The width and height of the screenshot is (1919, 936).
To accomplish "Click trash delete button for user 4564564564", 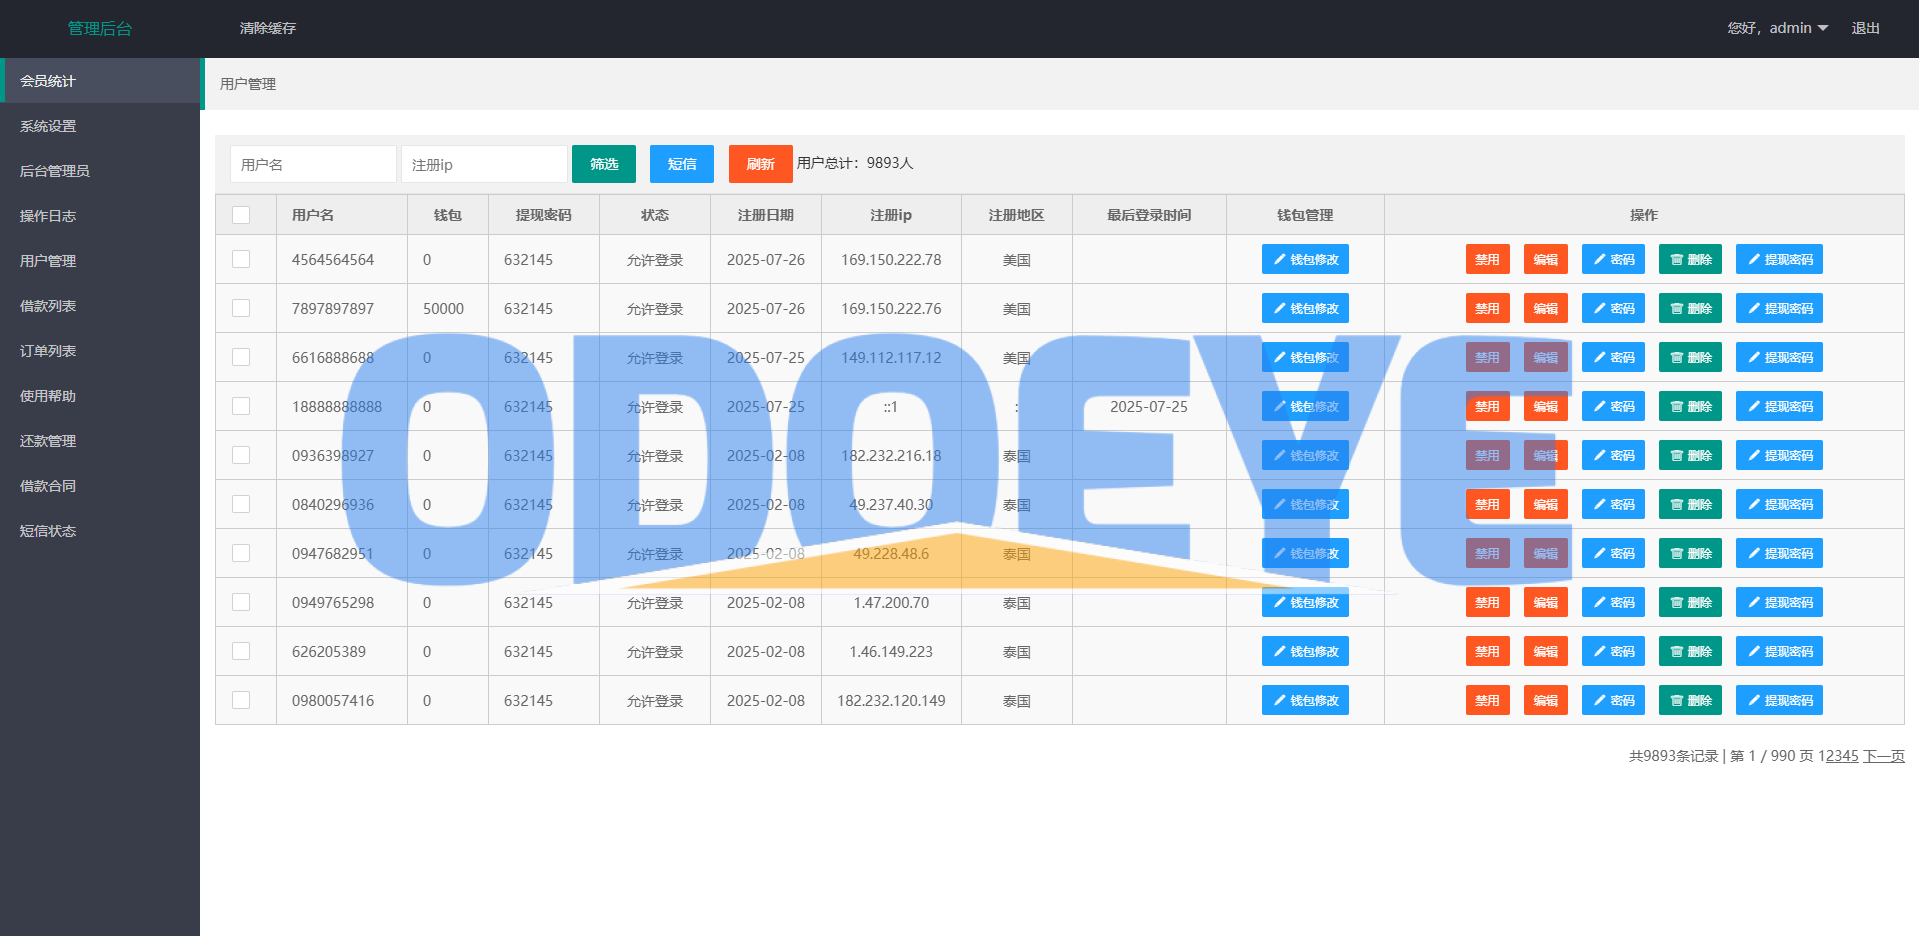I will click(1689, 259).
